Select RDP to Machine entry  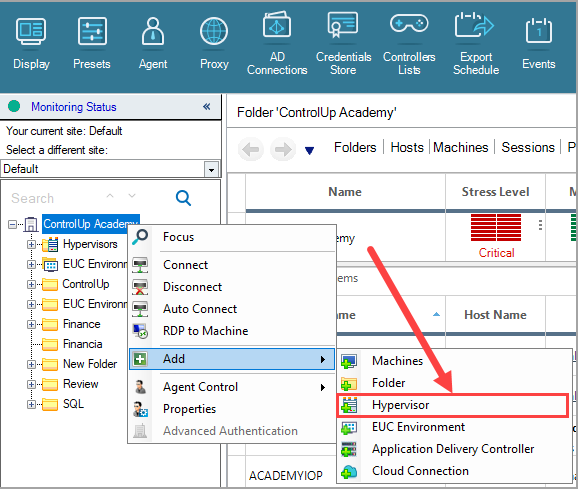[x=232, y=331]
